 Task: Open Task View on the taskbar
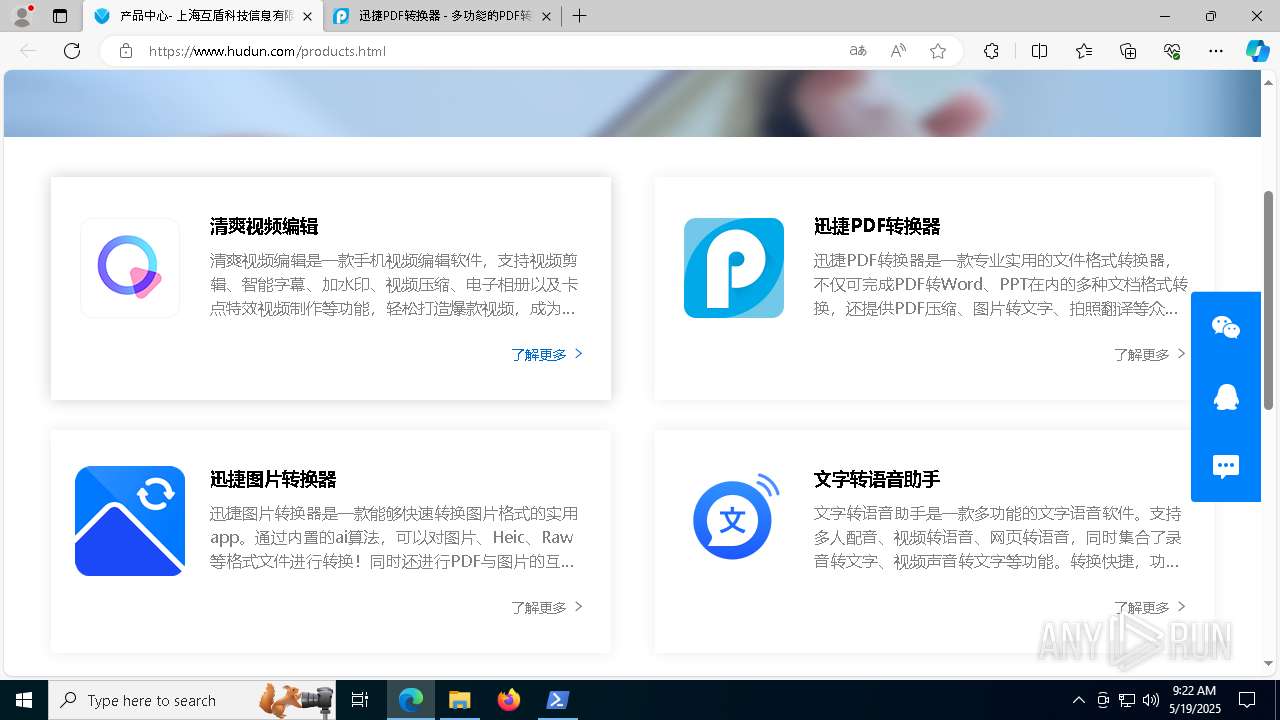click(x=360, y=700)
